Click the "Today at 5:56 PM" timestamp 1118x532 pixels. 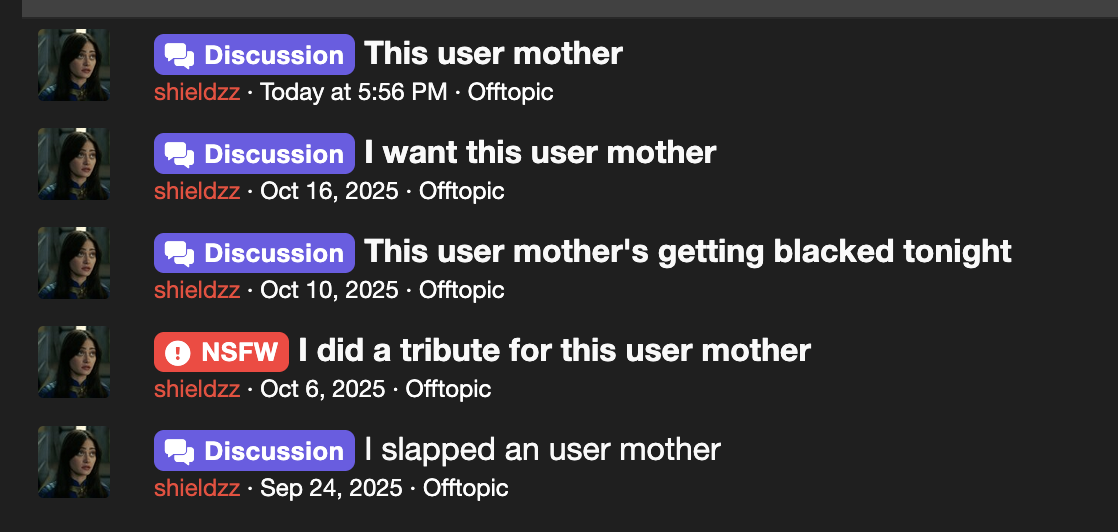(353, 93)
